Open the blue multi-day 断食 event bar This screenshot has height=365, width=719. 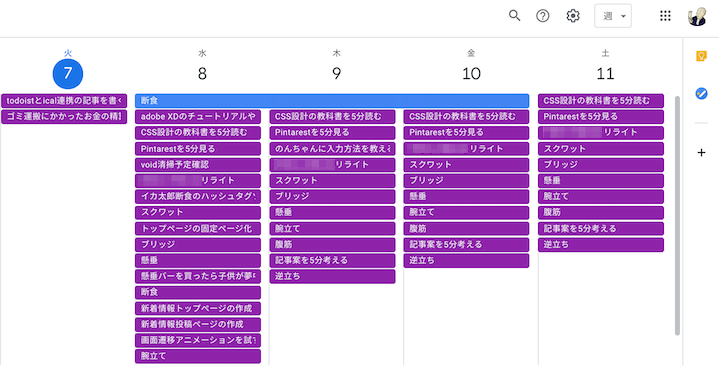(x=332, y=101)
